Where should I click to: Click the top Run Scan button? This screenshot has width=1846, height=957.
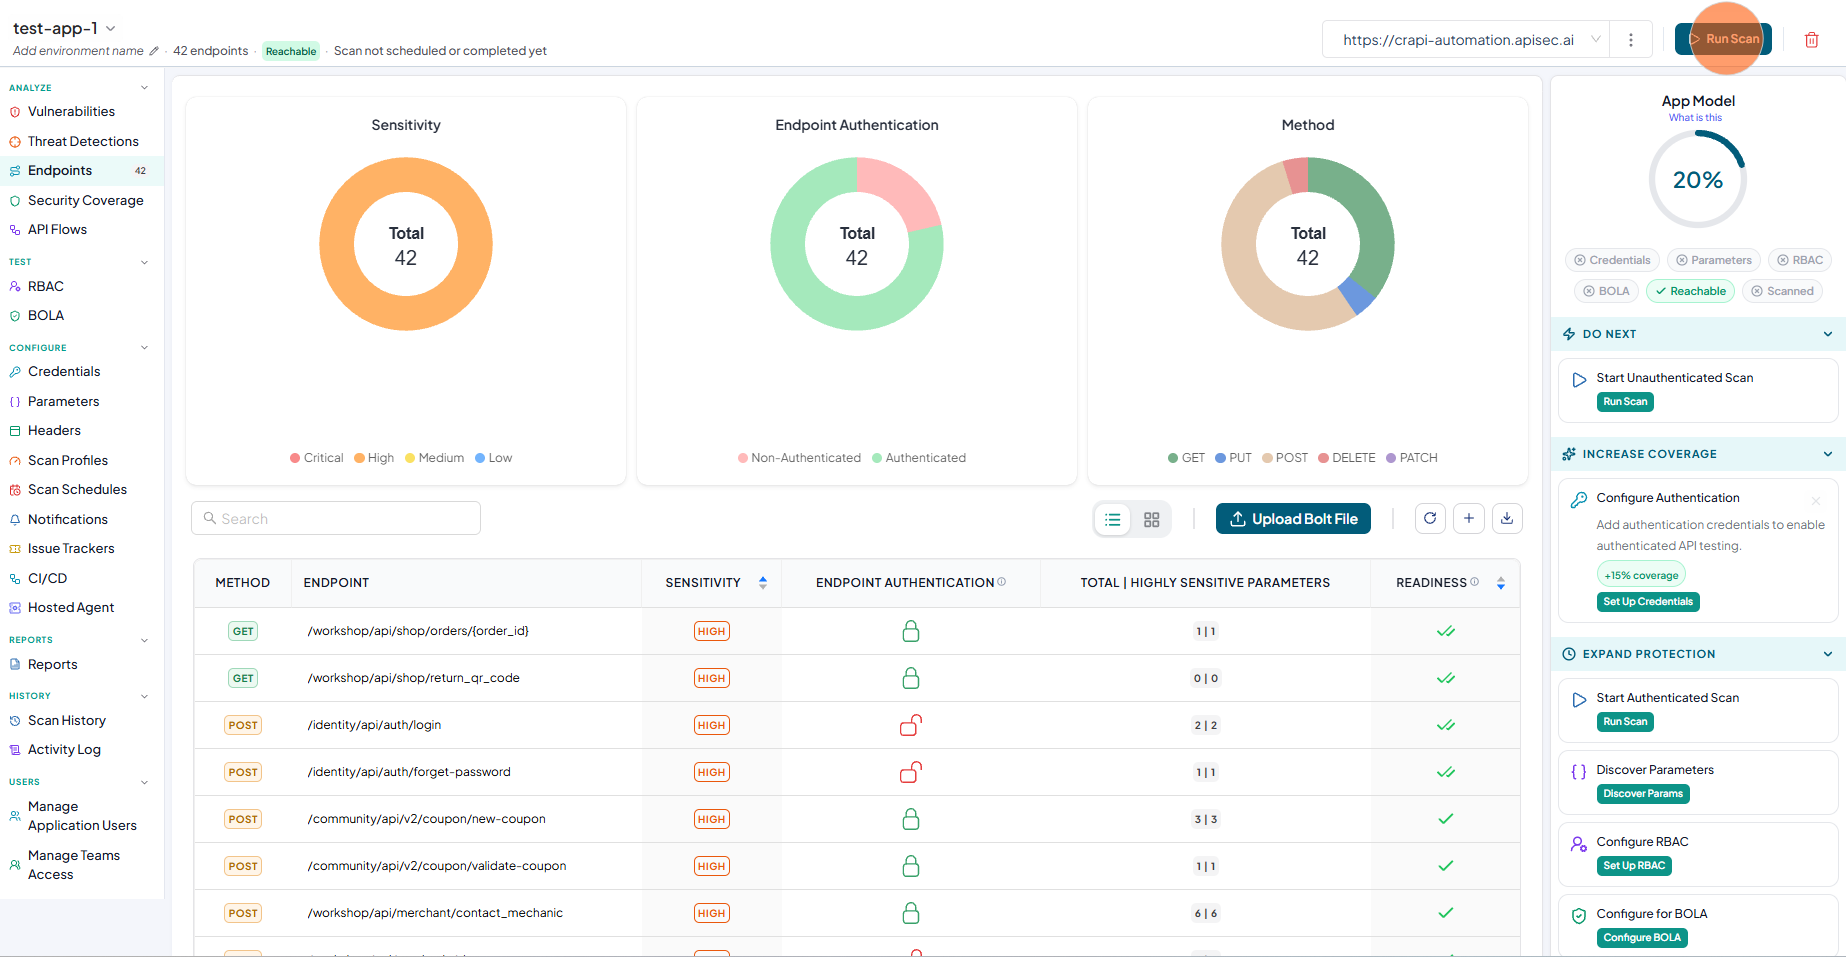[x=1723, y=39]
